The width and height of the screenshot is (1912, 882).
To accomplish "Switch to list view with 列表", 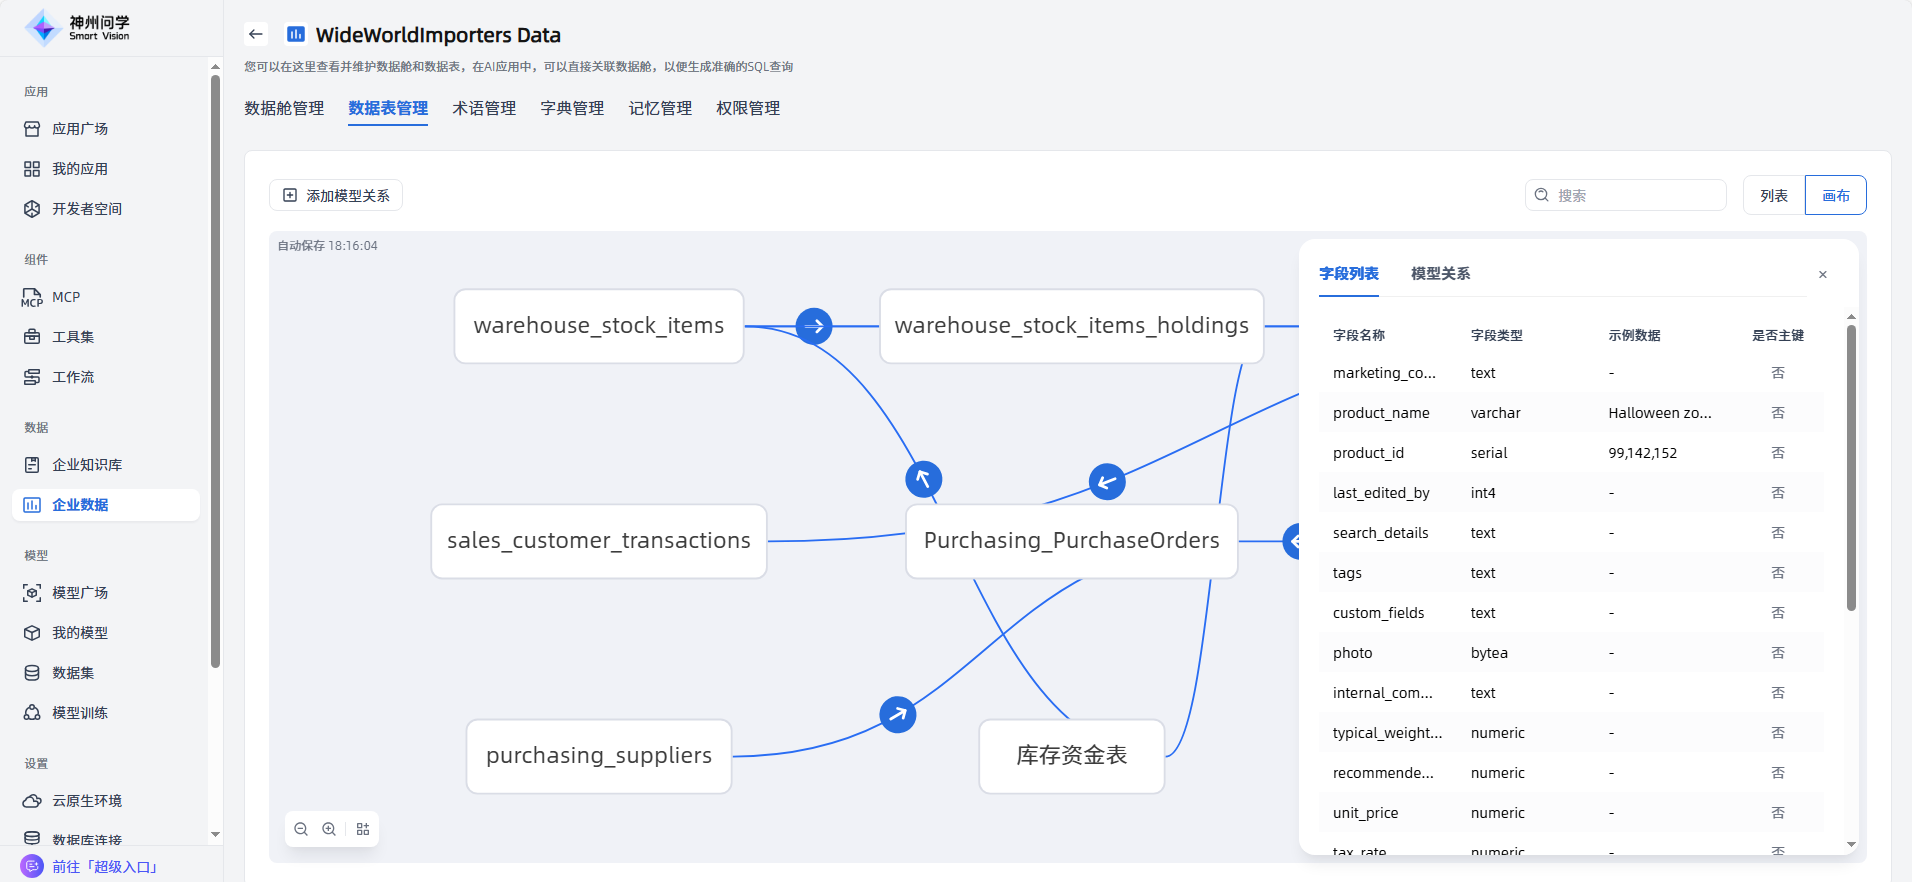I will tap(1773, 195).
